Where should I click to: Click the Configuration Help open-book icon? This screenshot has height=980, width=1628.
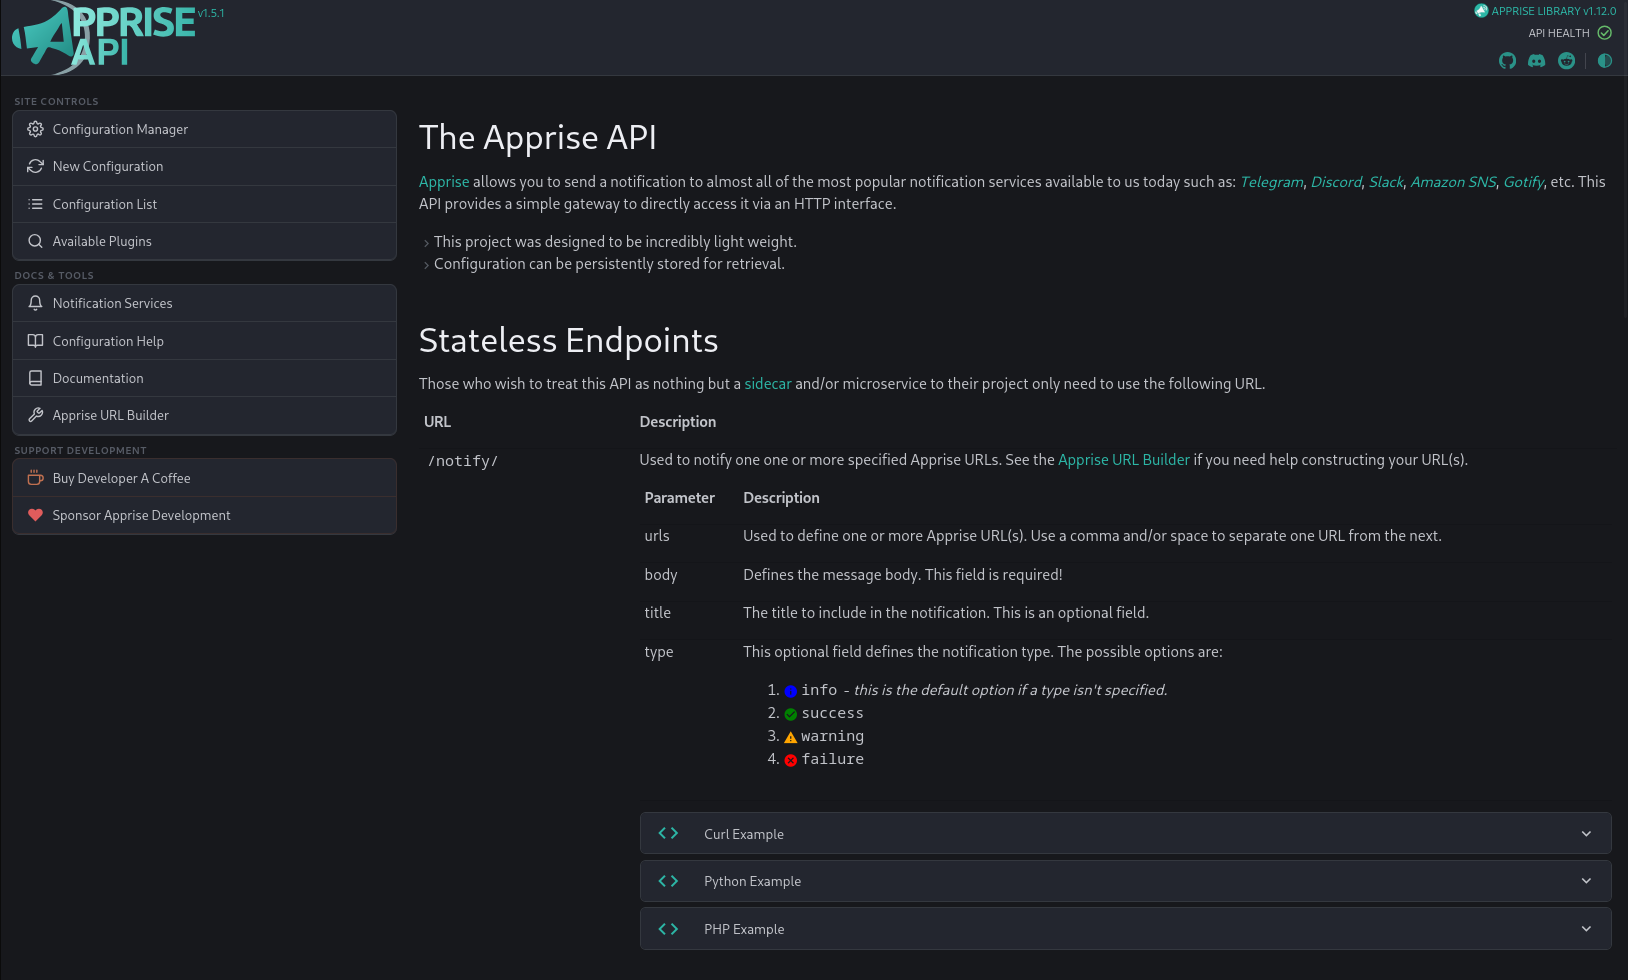pos(35,341)
